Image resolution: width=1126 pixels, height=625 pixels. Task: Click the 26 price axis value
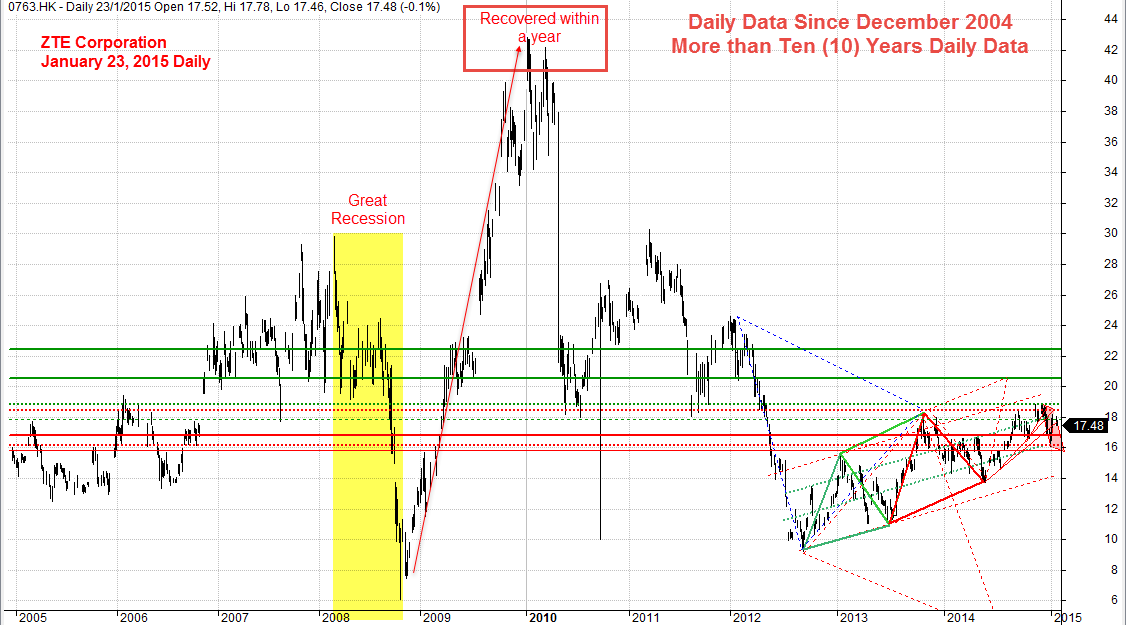(1111, 295)
